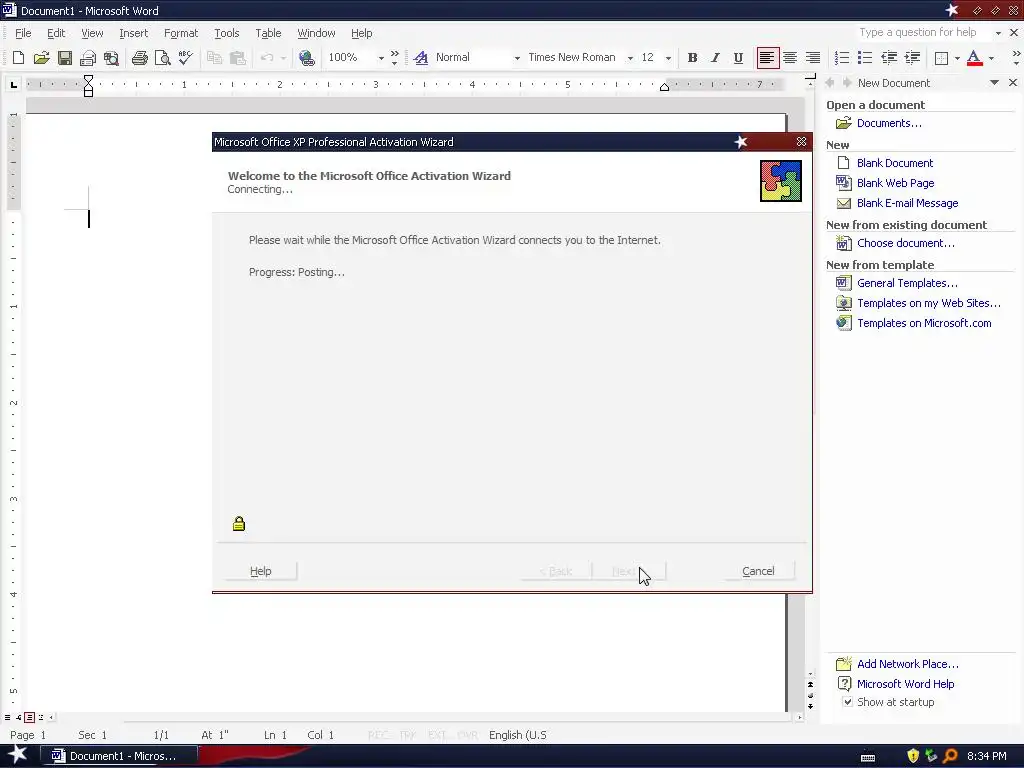Apply the red Font Color swatch
This screenshot has height=768, width=1024.
(974, 57)
